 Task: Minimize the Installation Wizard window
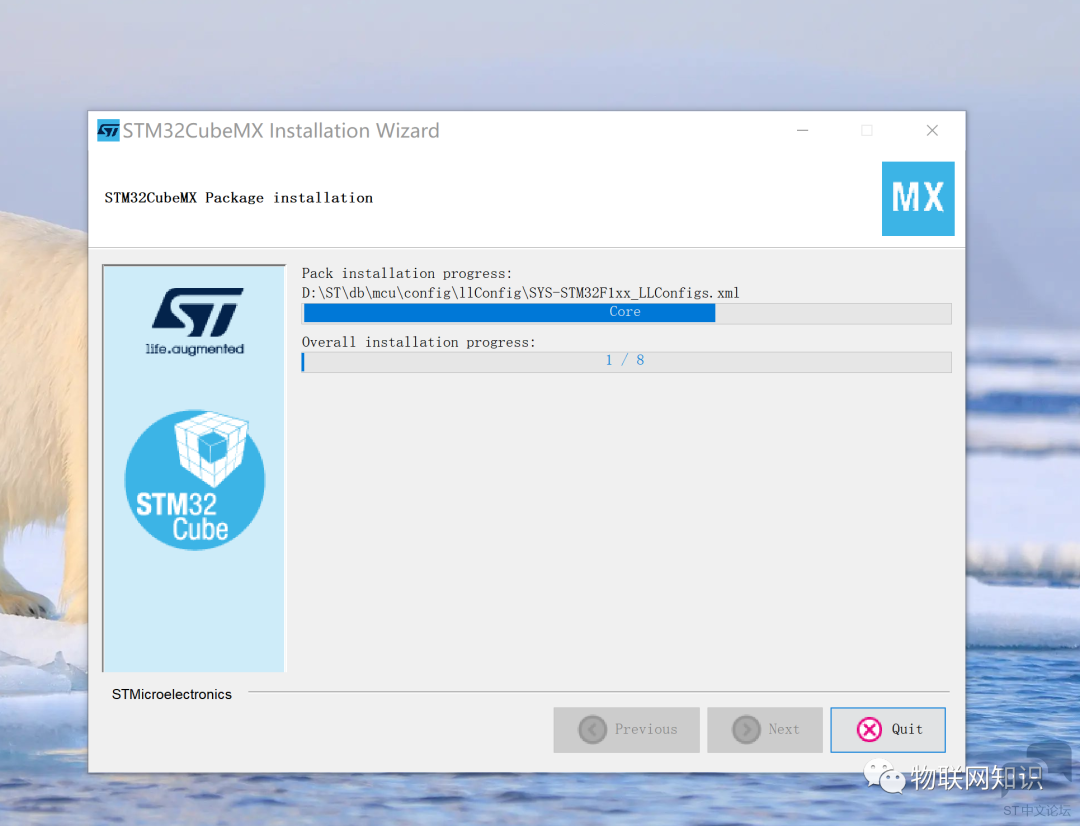pyautogui.click(x=802, y=130)
